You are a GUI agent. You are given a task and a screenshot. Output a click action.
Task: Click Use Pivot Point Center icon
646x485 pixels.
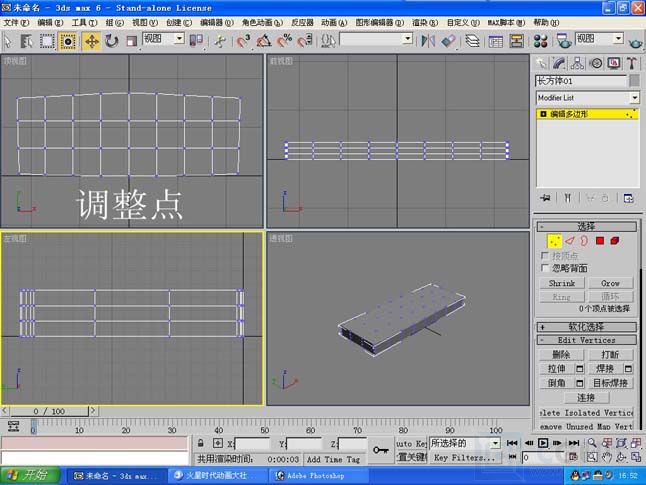pos(196,41)
